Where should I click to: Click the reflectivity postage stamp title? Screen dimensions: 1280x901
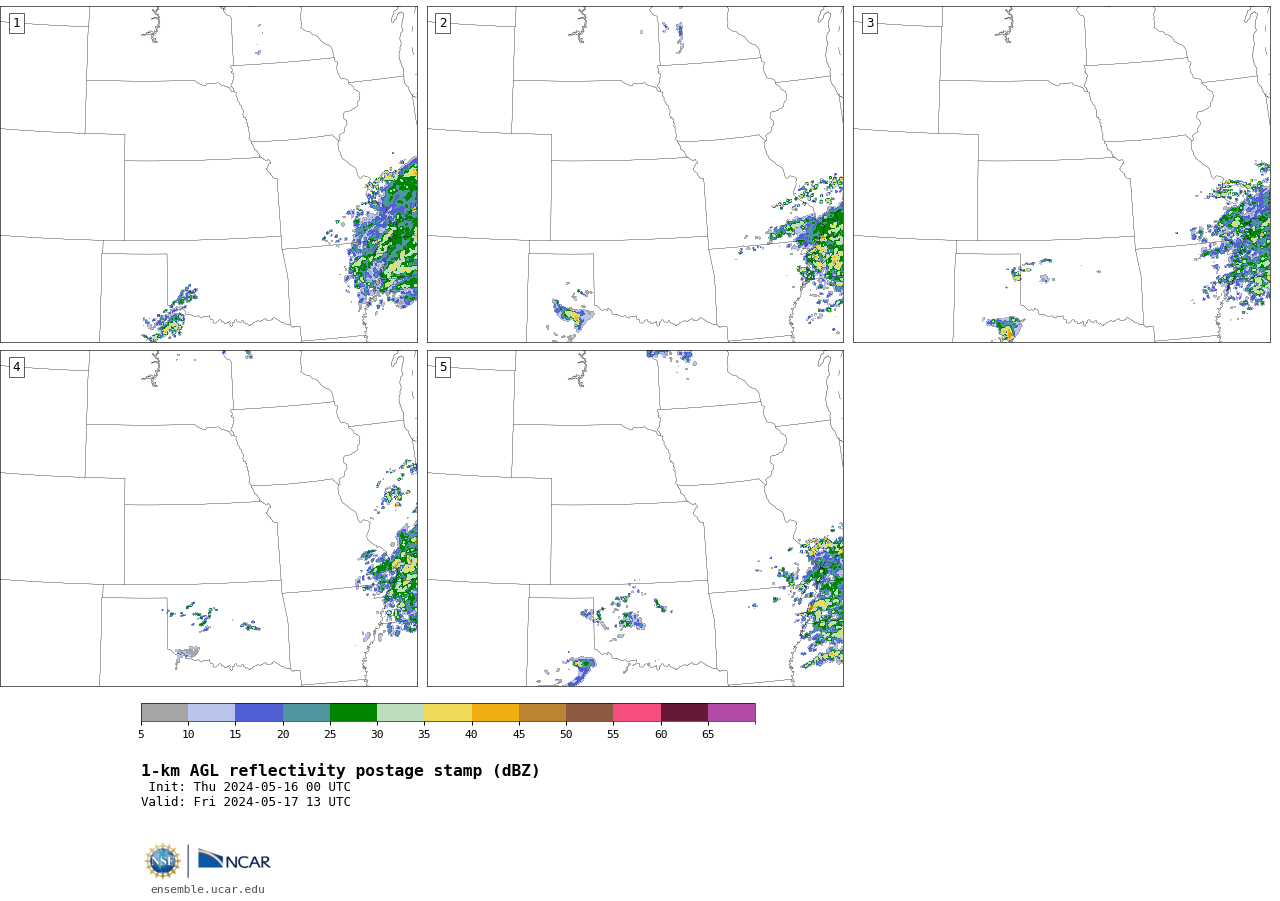[340, 771]
